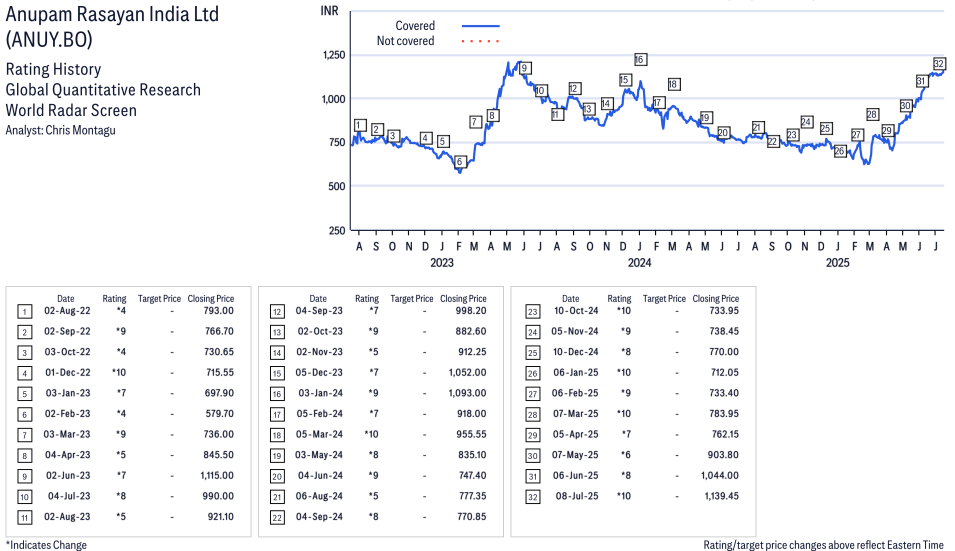Click the boxed number 1 in the rating table
Image resolution: width=955 pixels, height=551 pixels.
[x=24, y=312]
